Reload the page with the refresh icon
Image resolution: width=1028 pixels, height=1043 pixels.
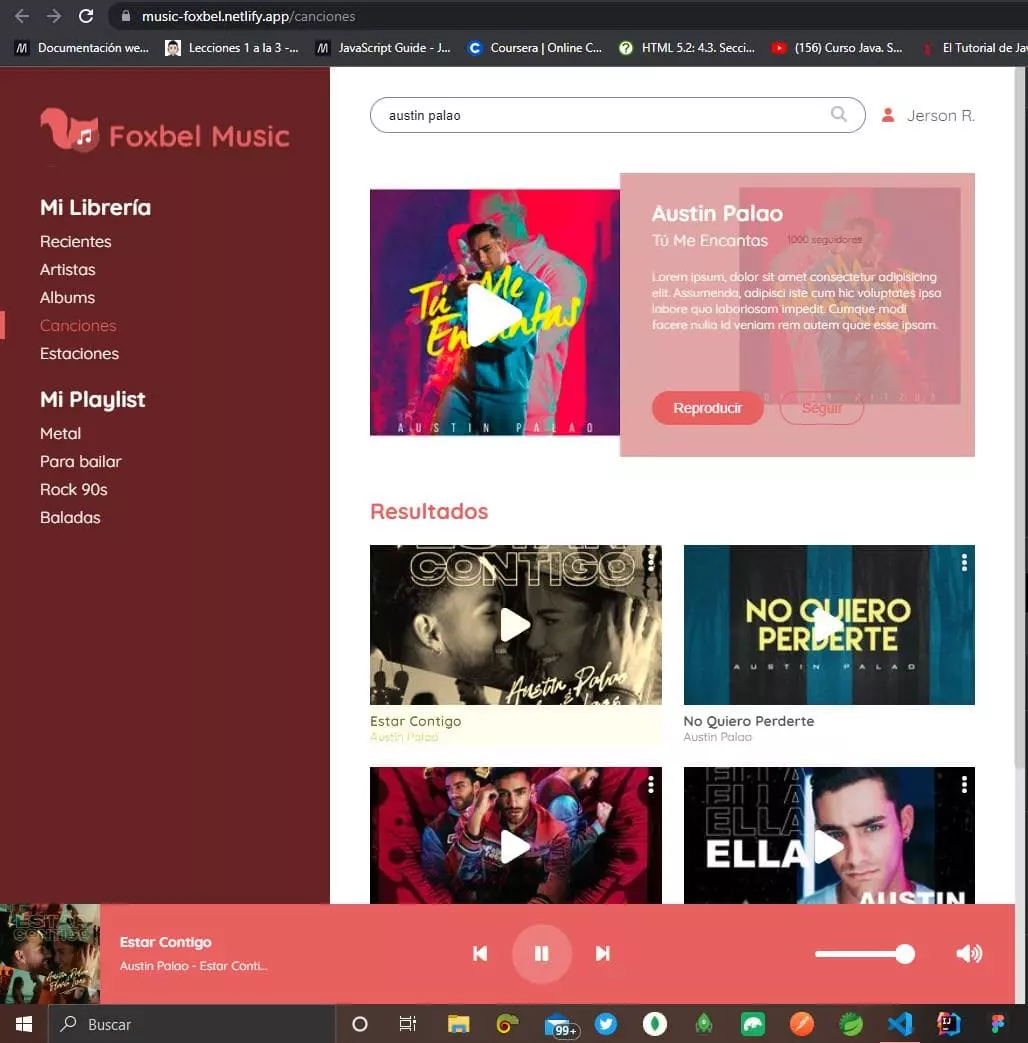pos(86,16)
